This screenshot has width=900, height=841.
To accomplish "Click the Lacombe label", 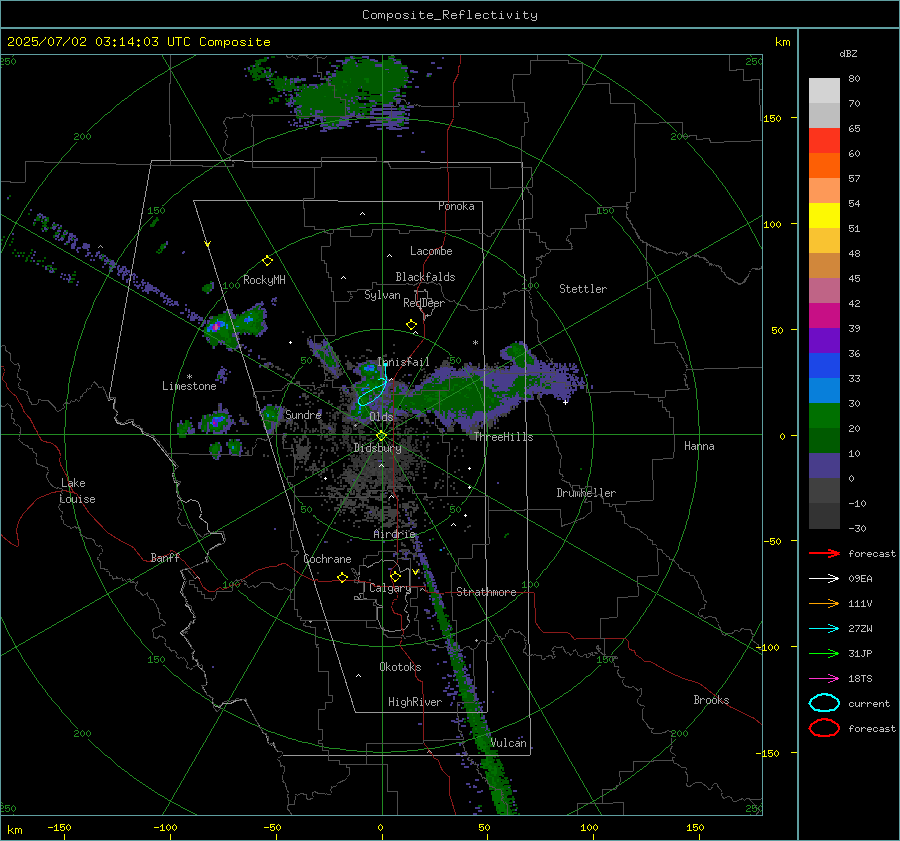I will (x=431, y=251).
